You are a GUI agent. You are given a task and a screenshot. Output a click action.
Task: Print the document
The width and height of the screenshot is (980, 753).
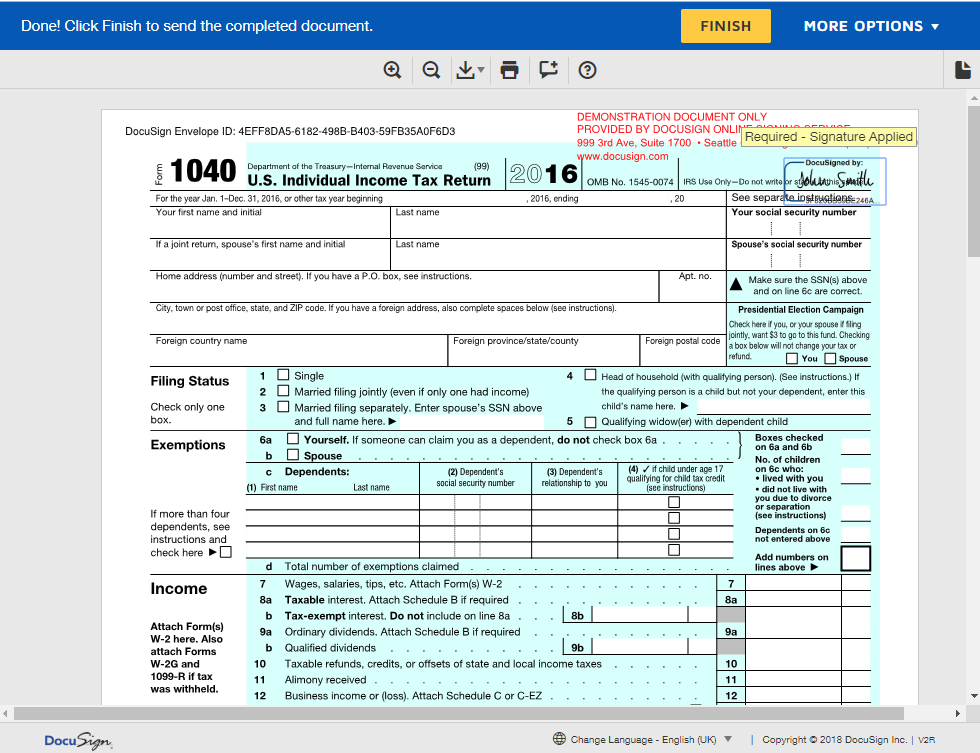coord(509,70)
